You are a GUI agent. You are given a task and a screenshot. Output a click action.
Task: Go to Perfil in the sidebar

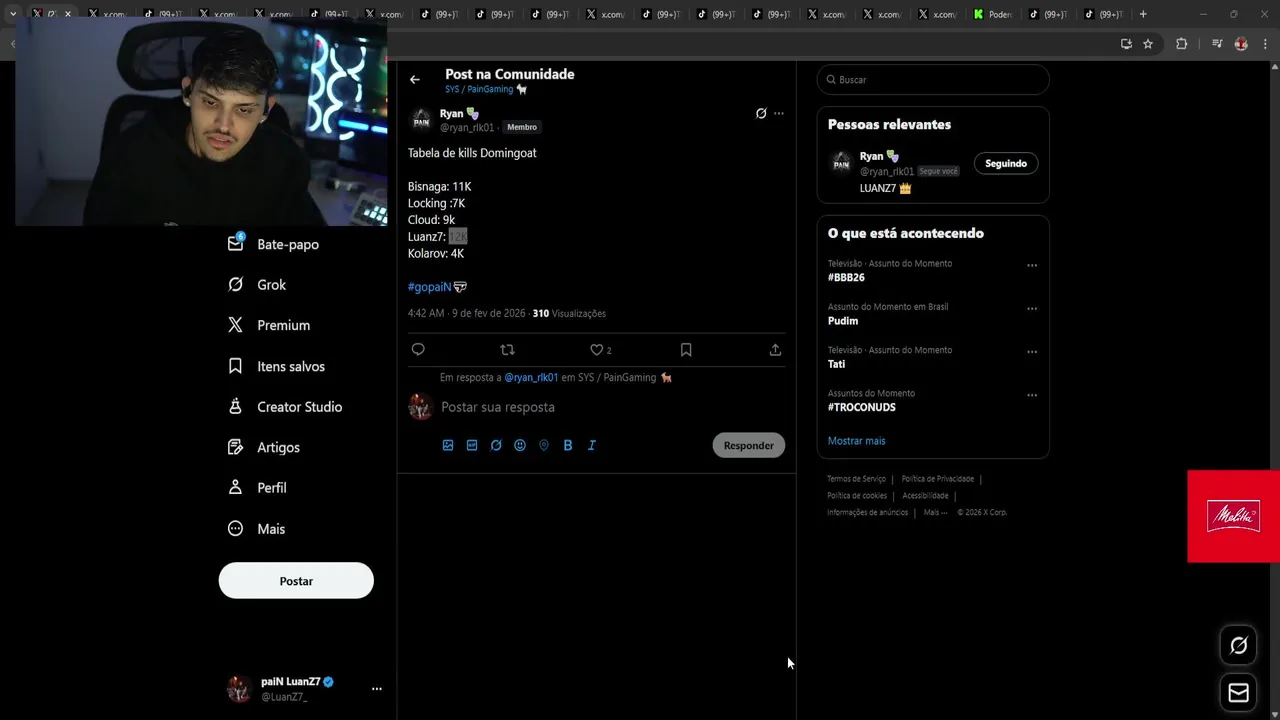coord(257,488)
